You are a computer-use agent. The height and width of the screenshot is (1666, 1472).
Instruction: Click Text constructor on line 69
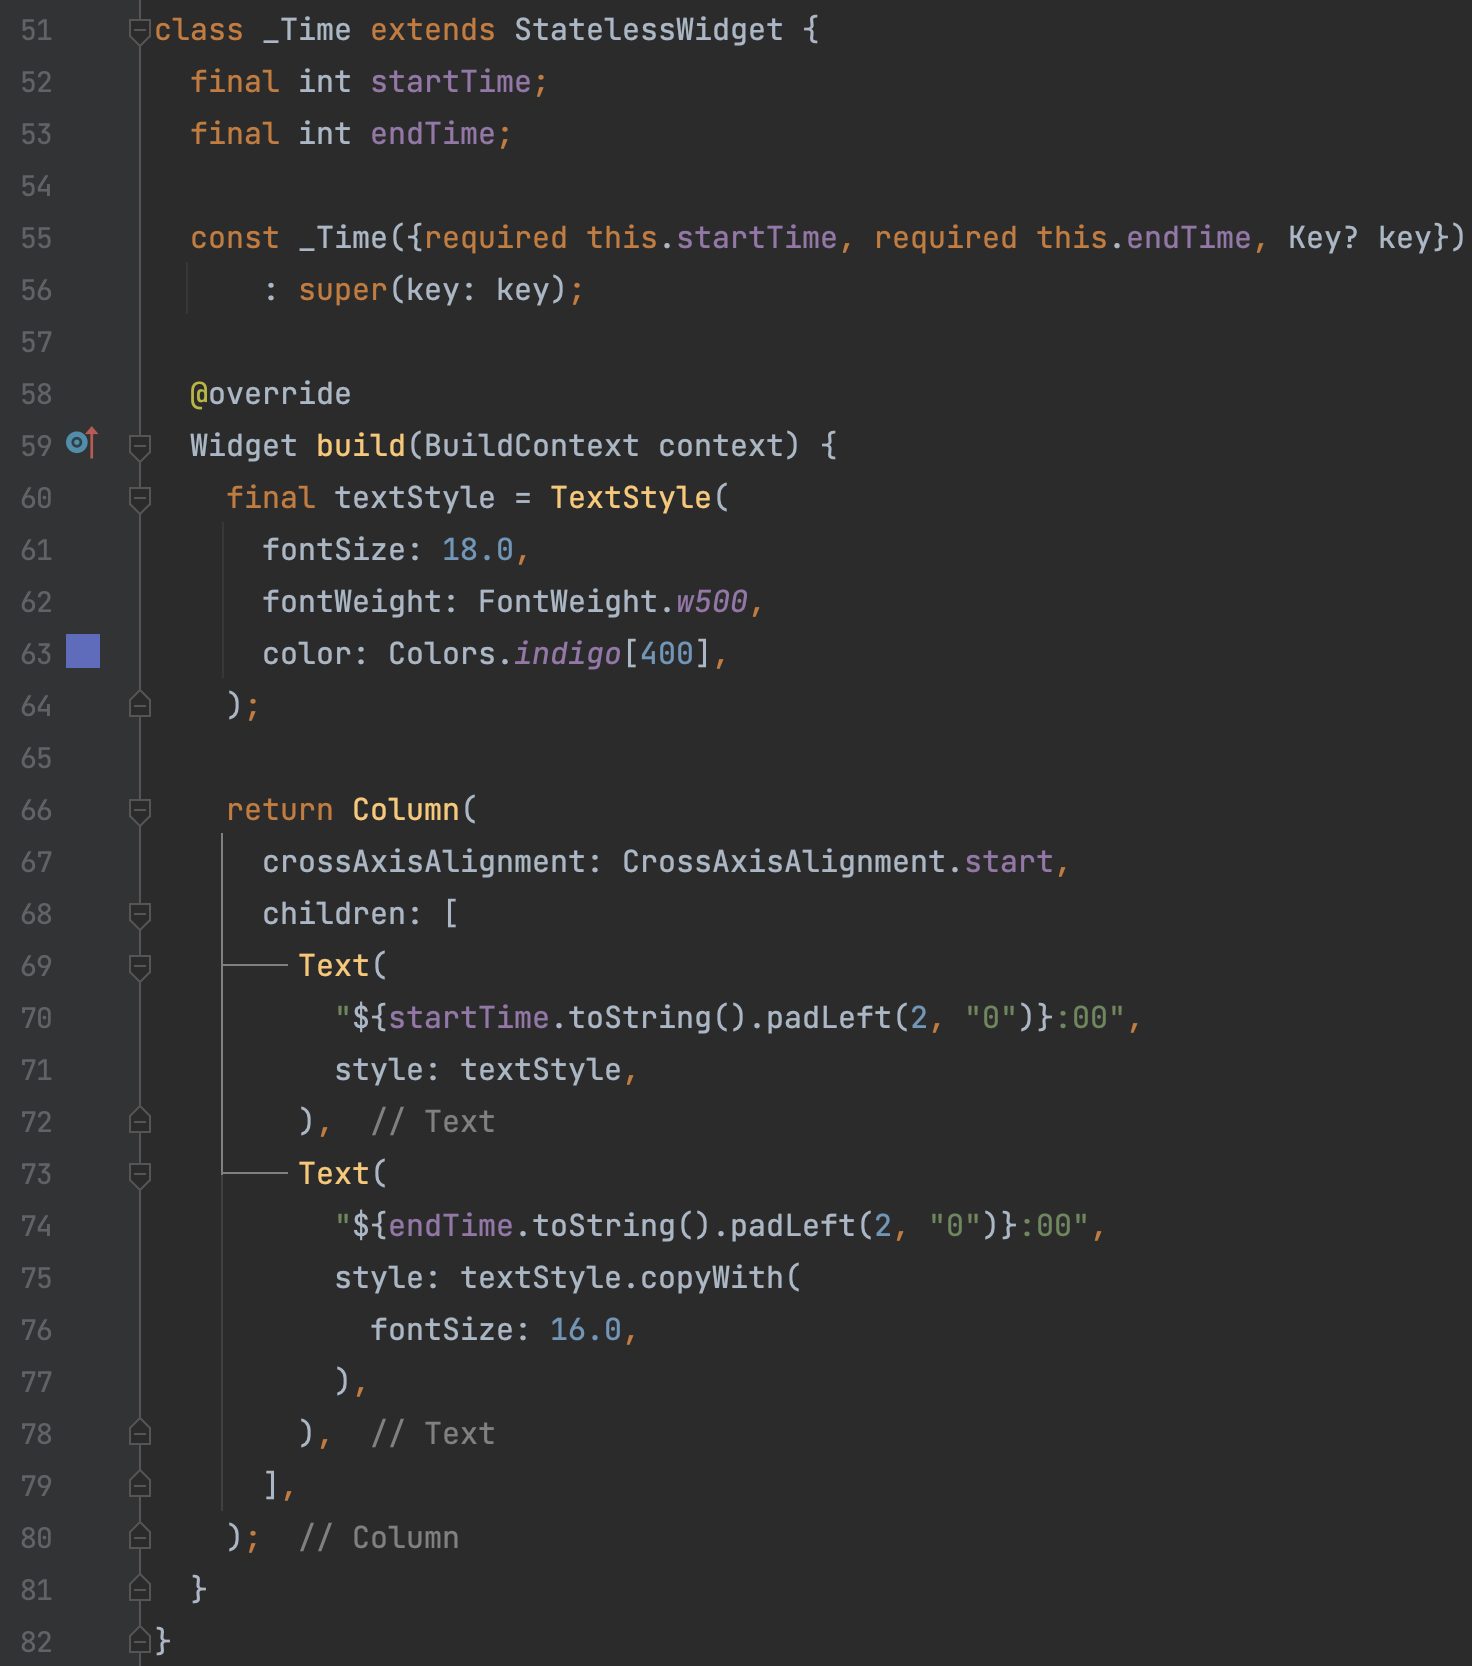coord(334,966)
